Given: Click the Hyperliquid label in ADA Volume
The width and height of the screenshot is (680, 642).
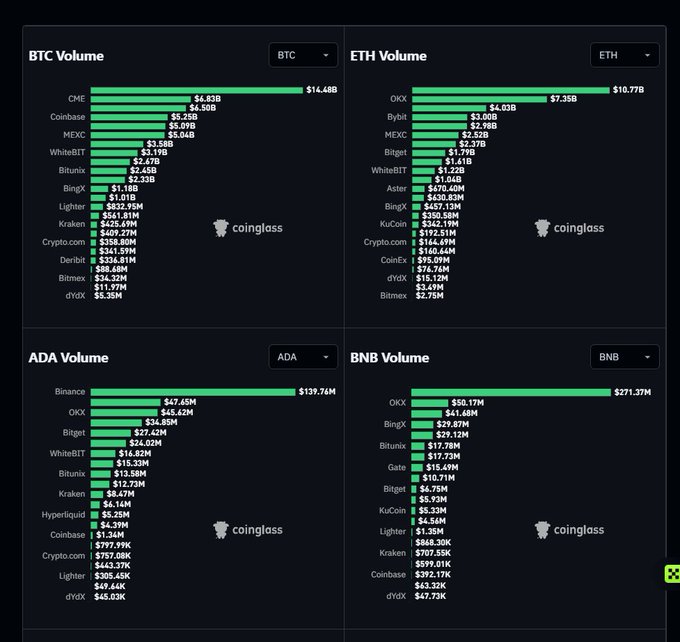Looking at the screenshot, I should pos(63,515).
